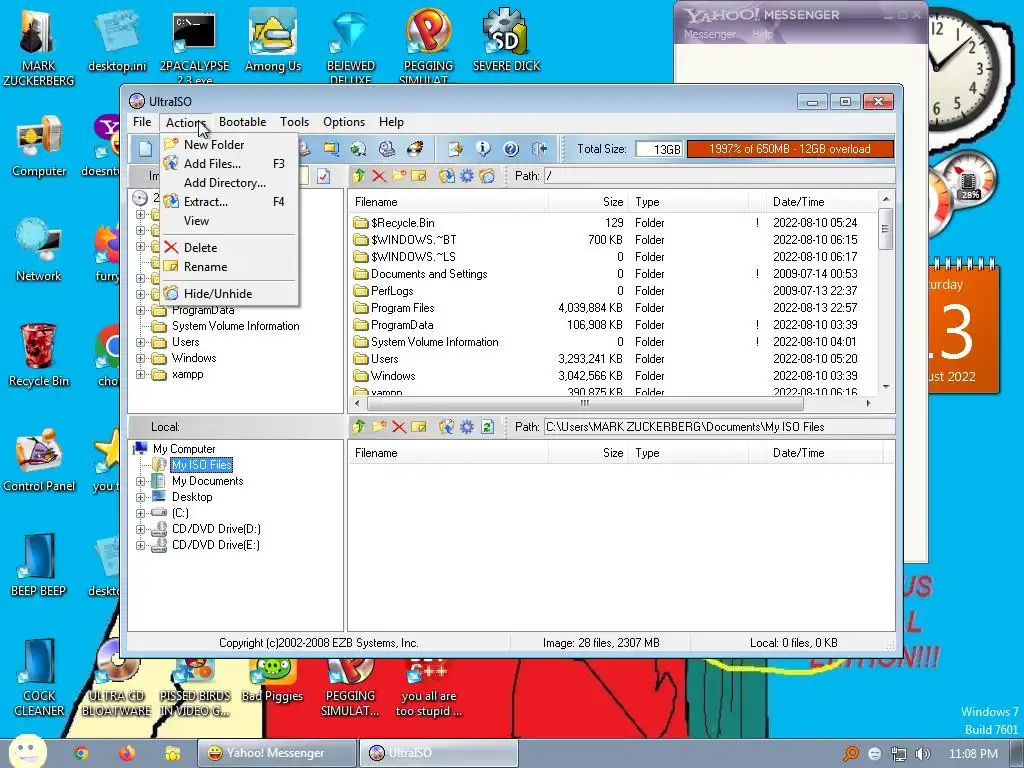
Task: Click the Mount to virtual drive icon
Action: coord(387,149)
